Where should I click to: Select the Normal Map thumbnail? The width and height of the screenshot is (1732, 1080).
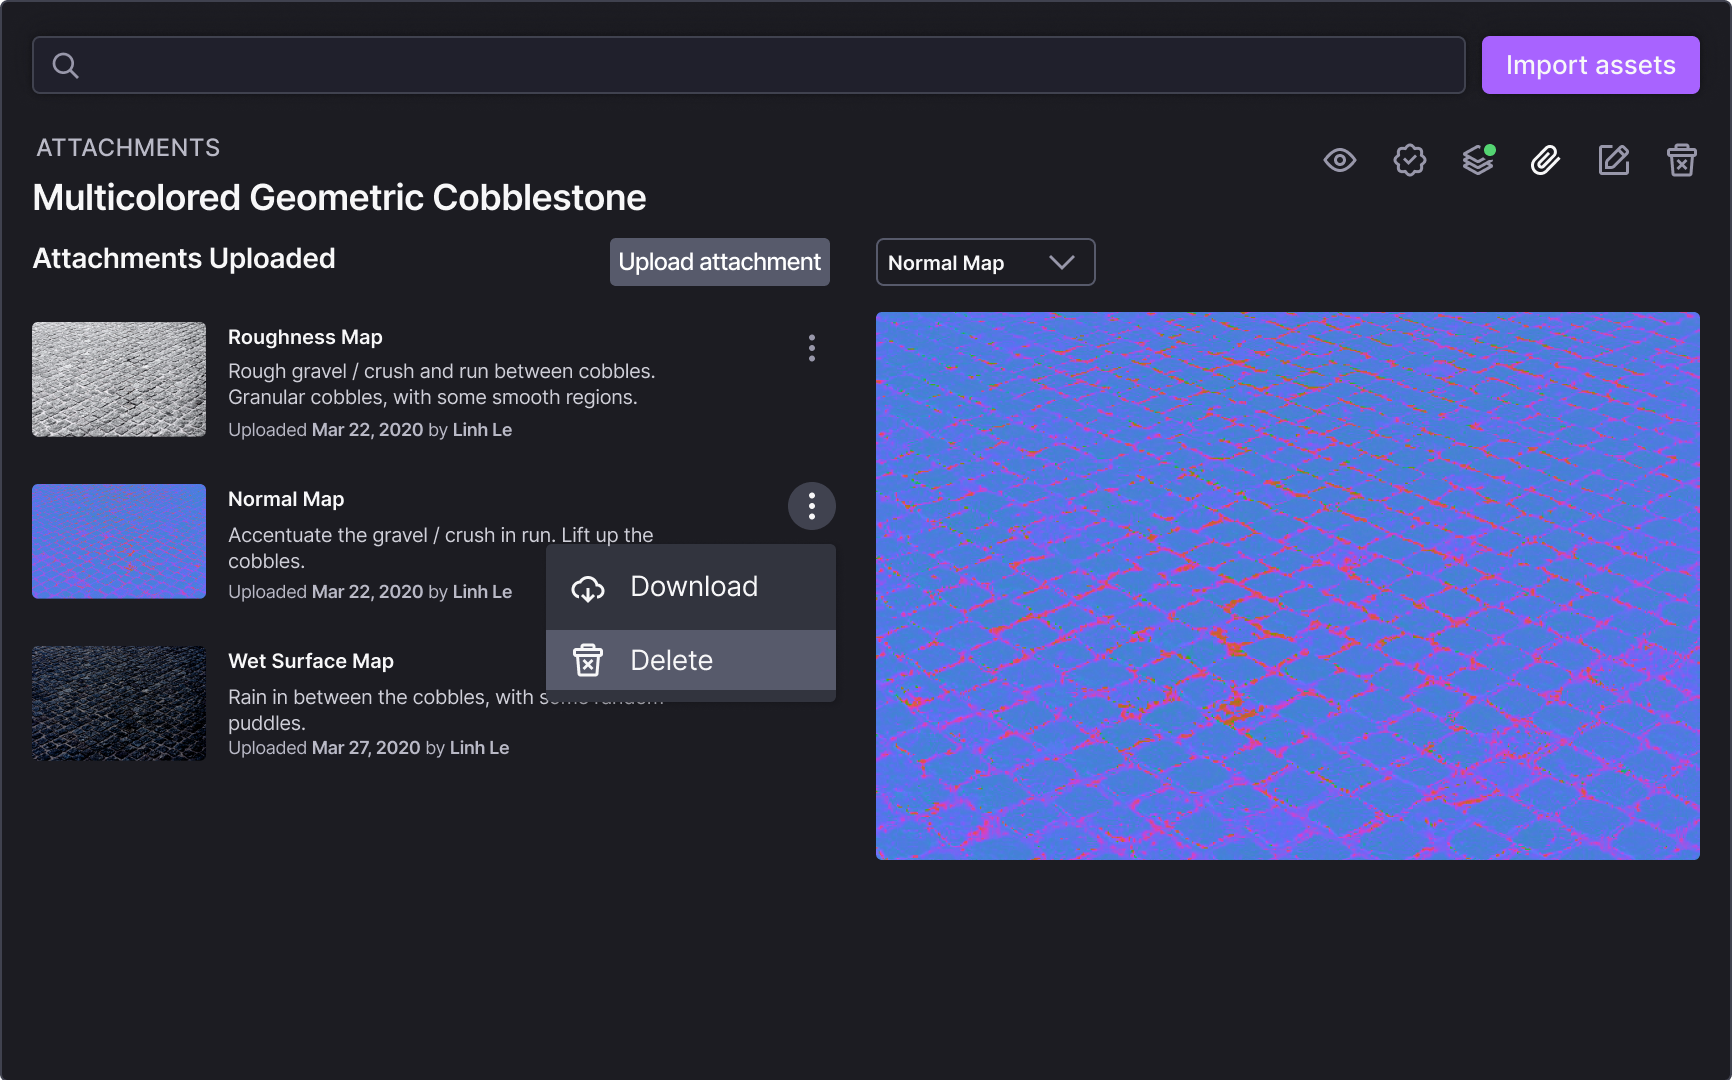pyautogui.click(x=119, y=541)
